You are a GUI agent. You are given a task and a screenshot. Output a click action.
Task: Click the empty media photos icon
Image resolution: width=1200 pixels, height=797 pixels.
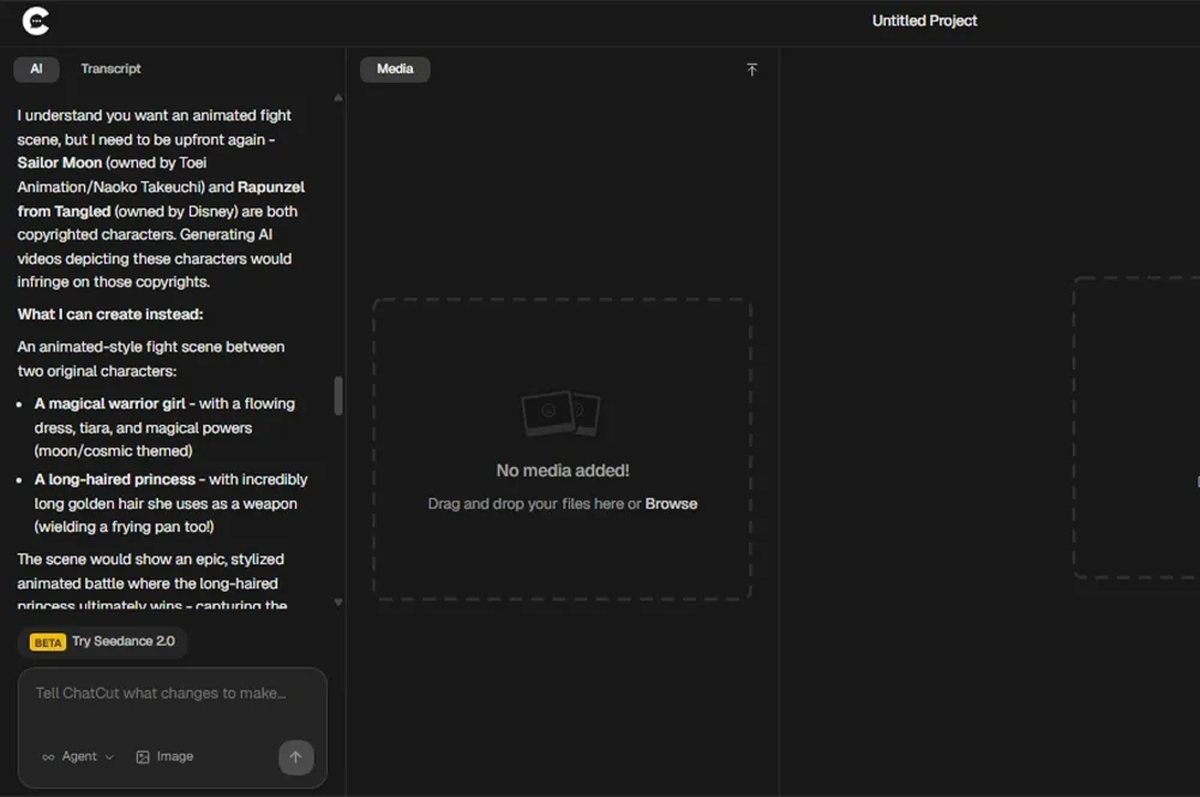(561, 413)
